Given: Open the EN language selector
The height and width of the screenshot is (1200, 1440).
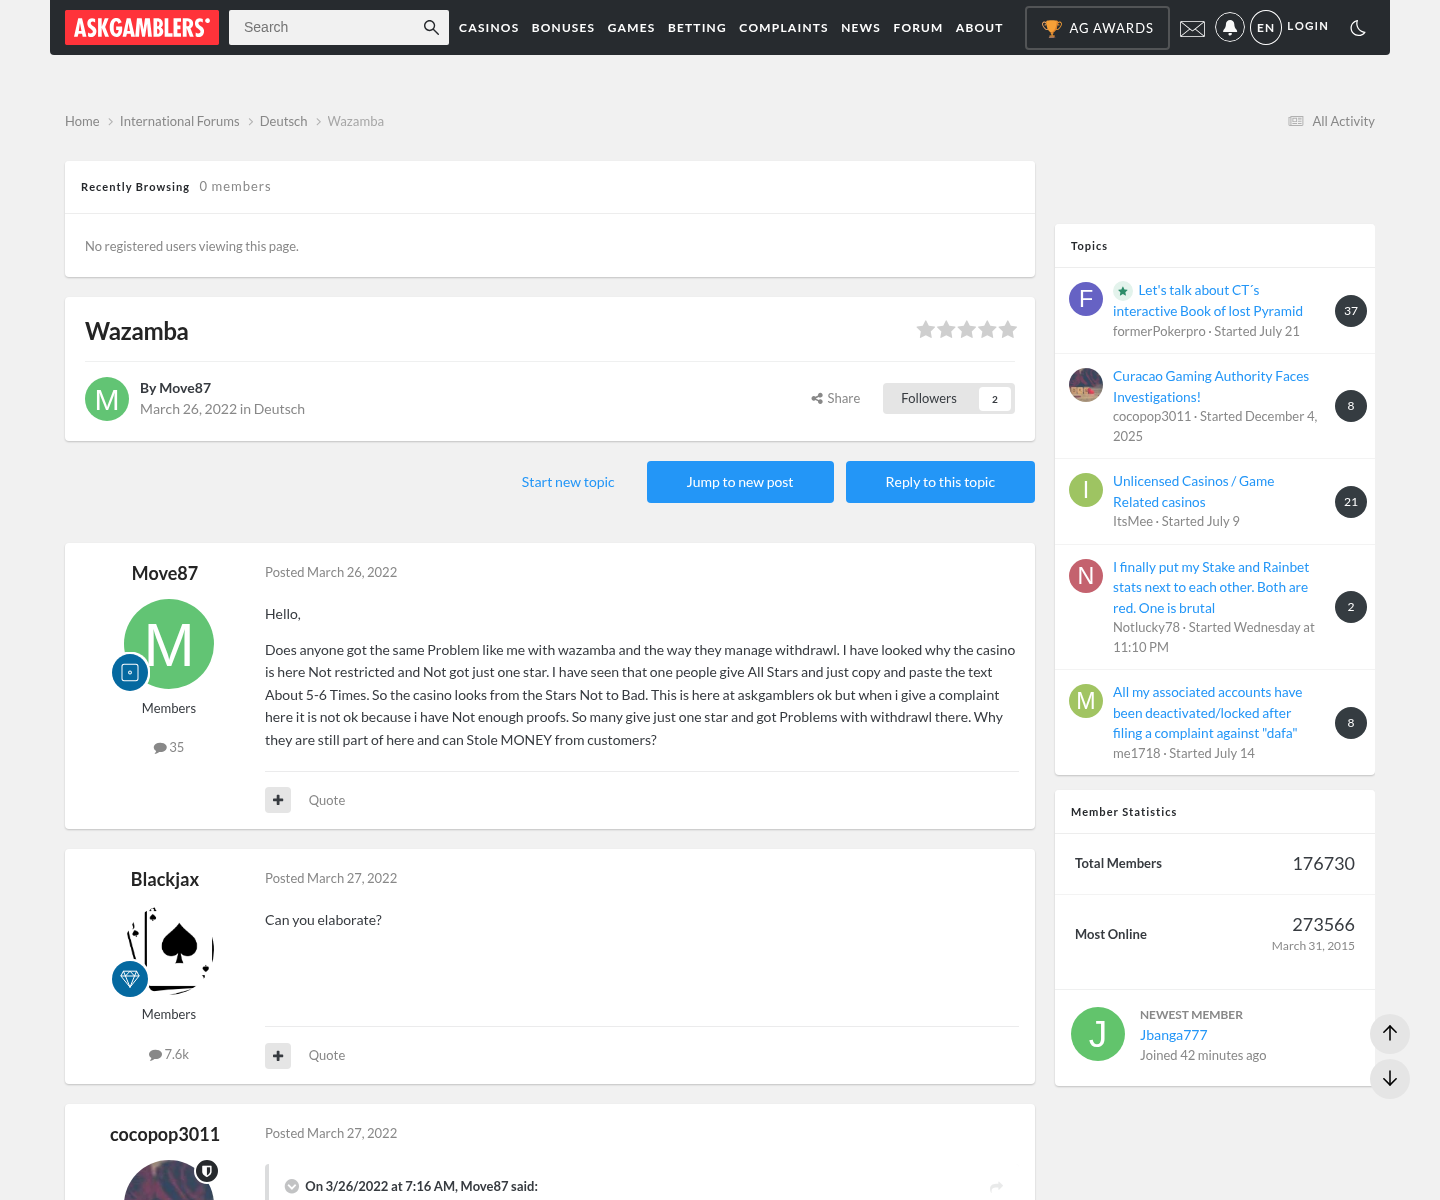Looking at the screenshot, I should coord(1266,27).
